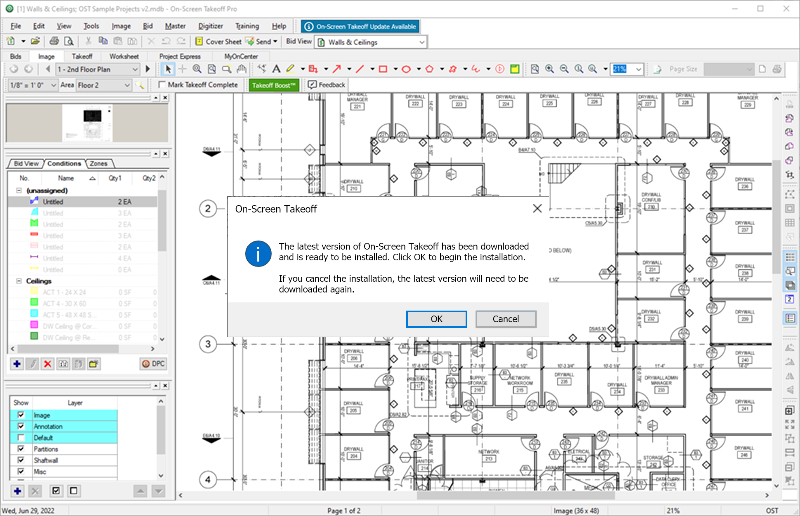Toggle Mark Takeoff Complete checkbox

pos(162,85)
